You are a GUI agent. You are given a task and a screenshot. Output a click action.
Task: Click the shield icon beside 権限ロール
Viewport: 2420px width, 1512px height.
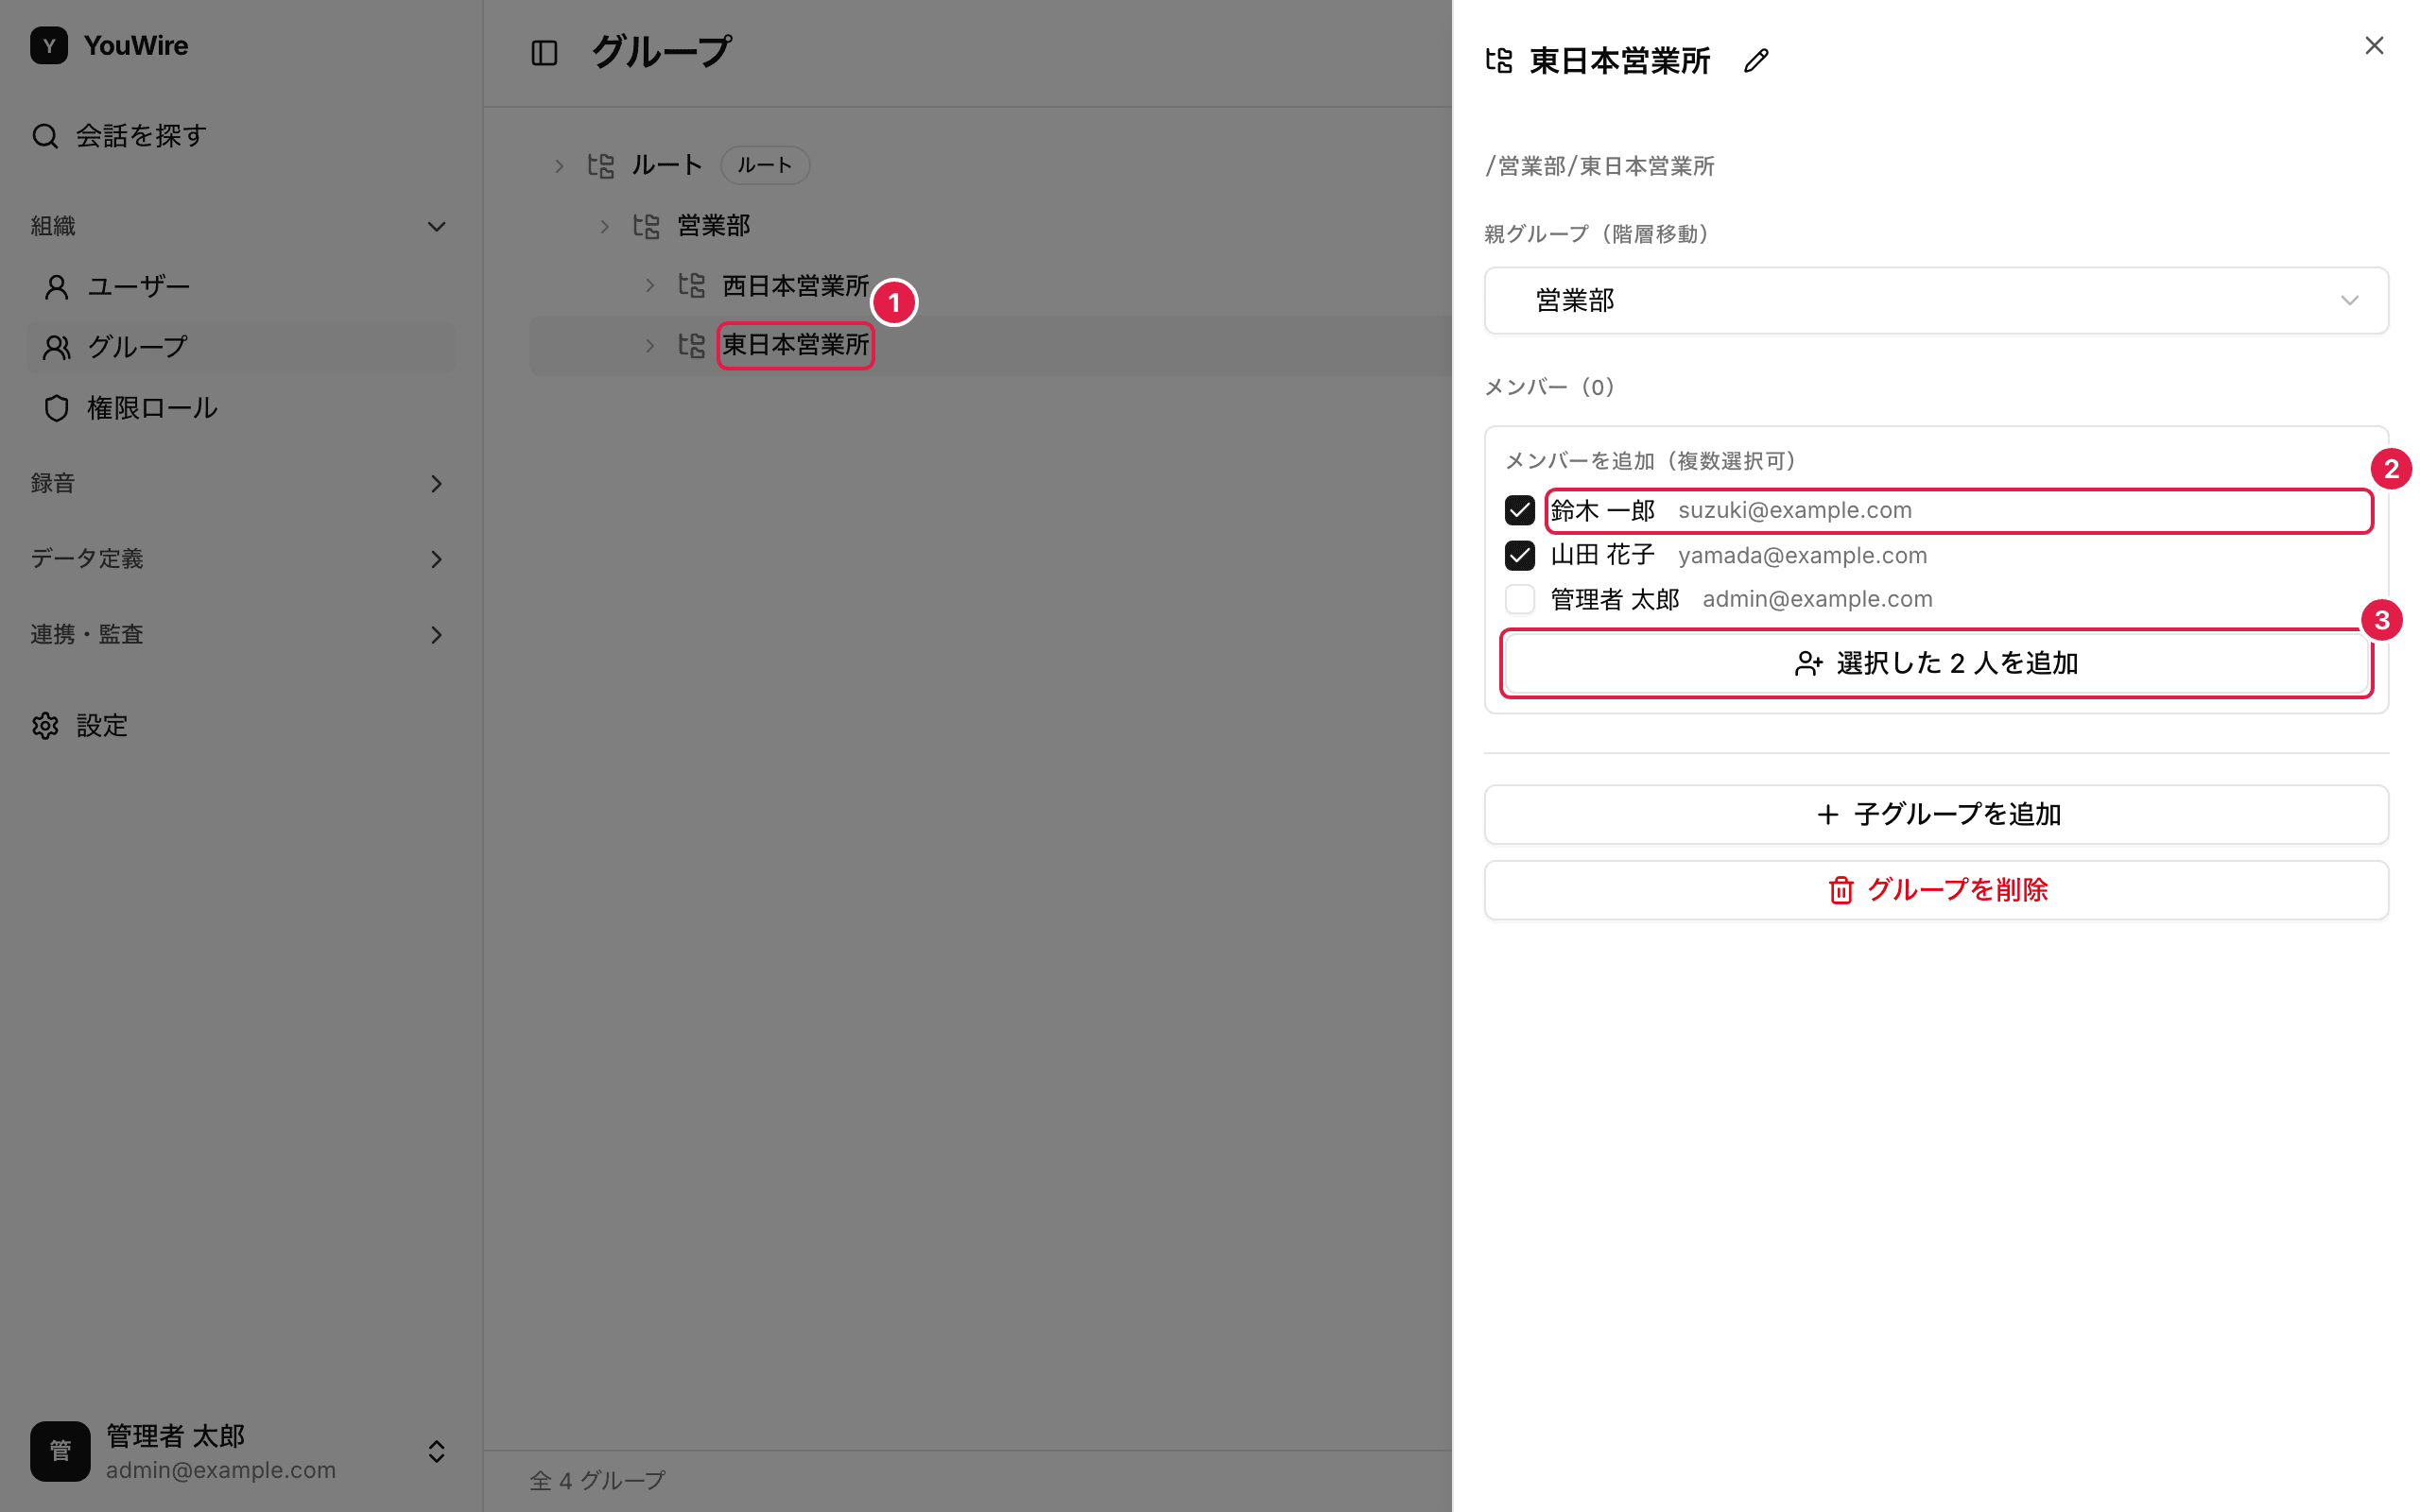(57, 408)
